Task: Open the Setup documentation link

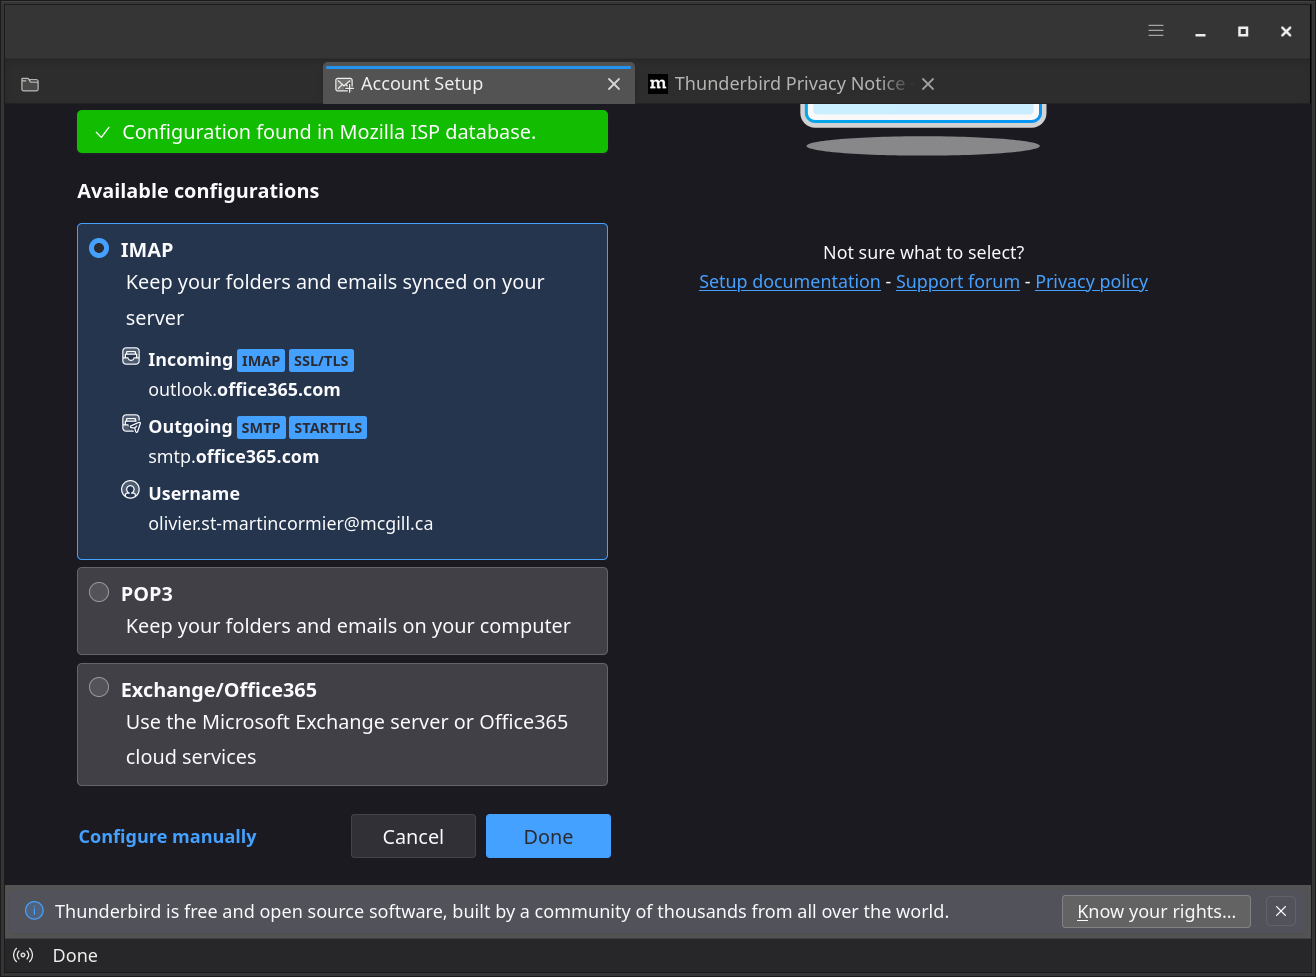Action: [790, 282]
